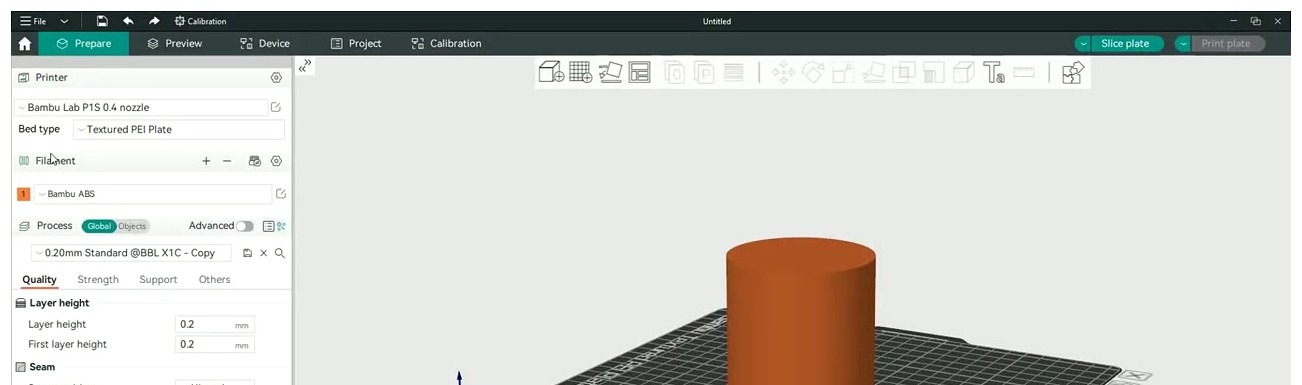Open Printer settings gear icon

pyautogui.click(x=277, y=77)
